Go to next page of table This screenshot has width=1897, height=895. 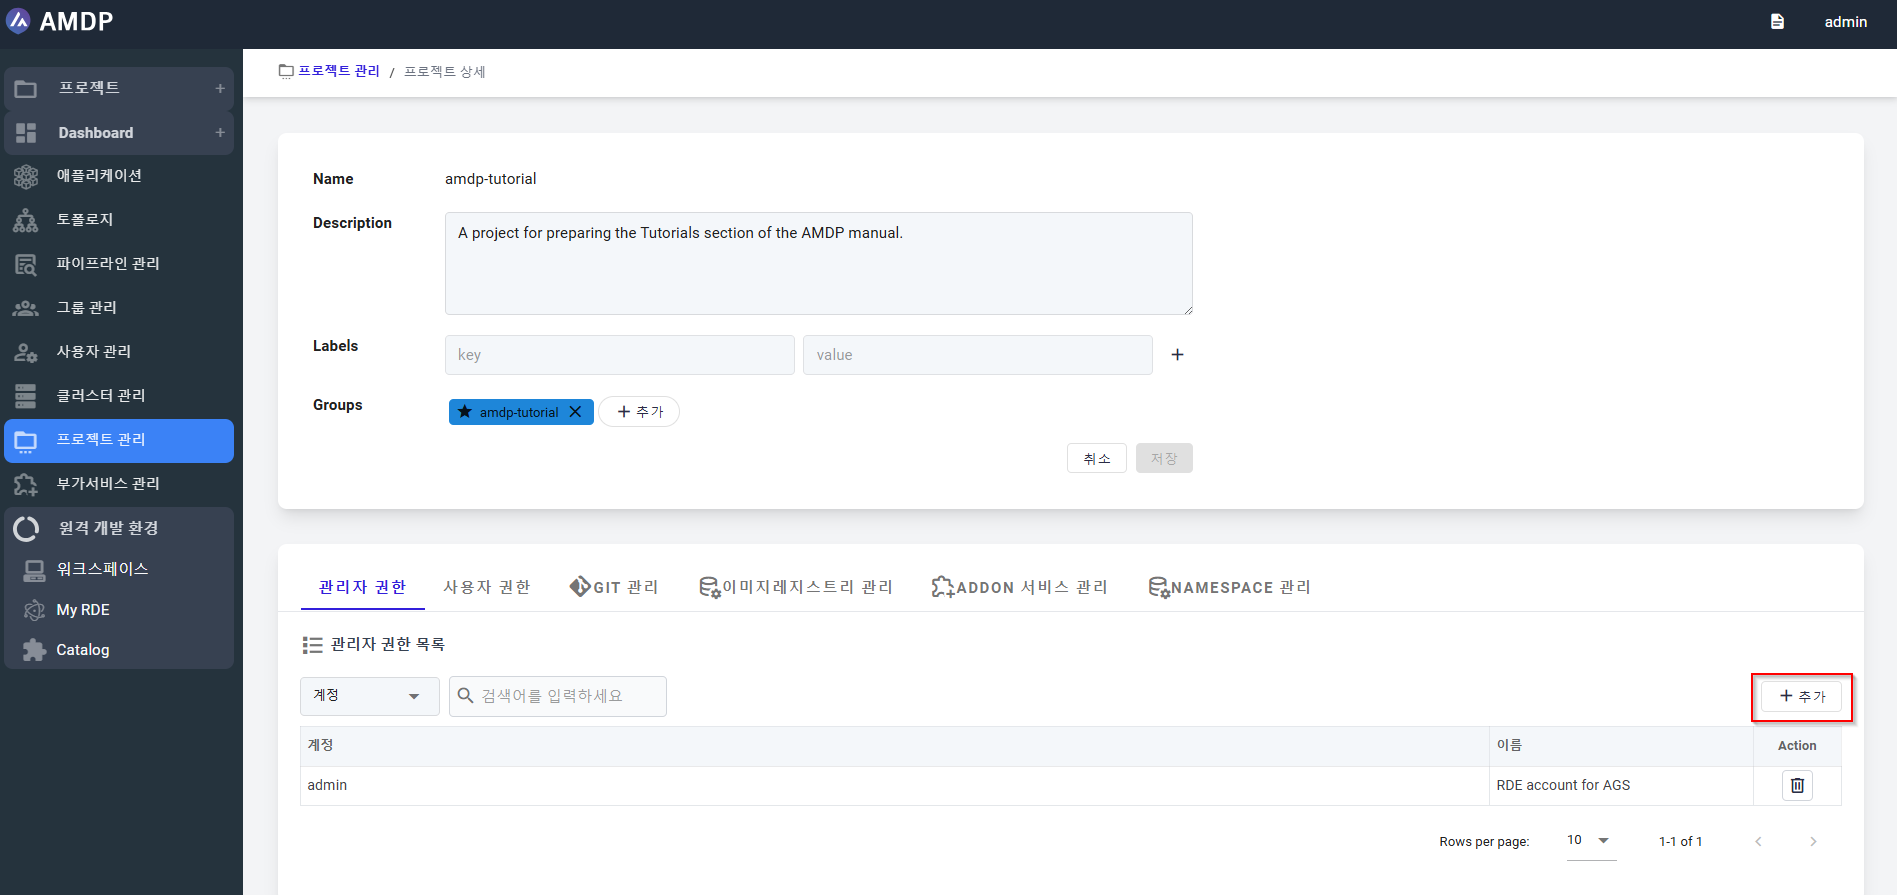[1813, 842]
